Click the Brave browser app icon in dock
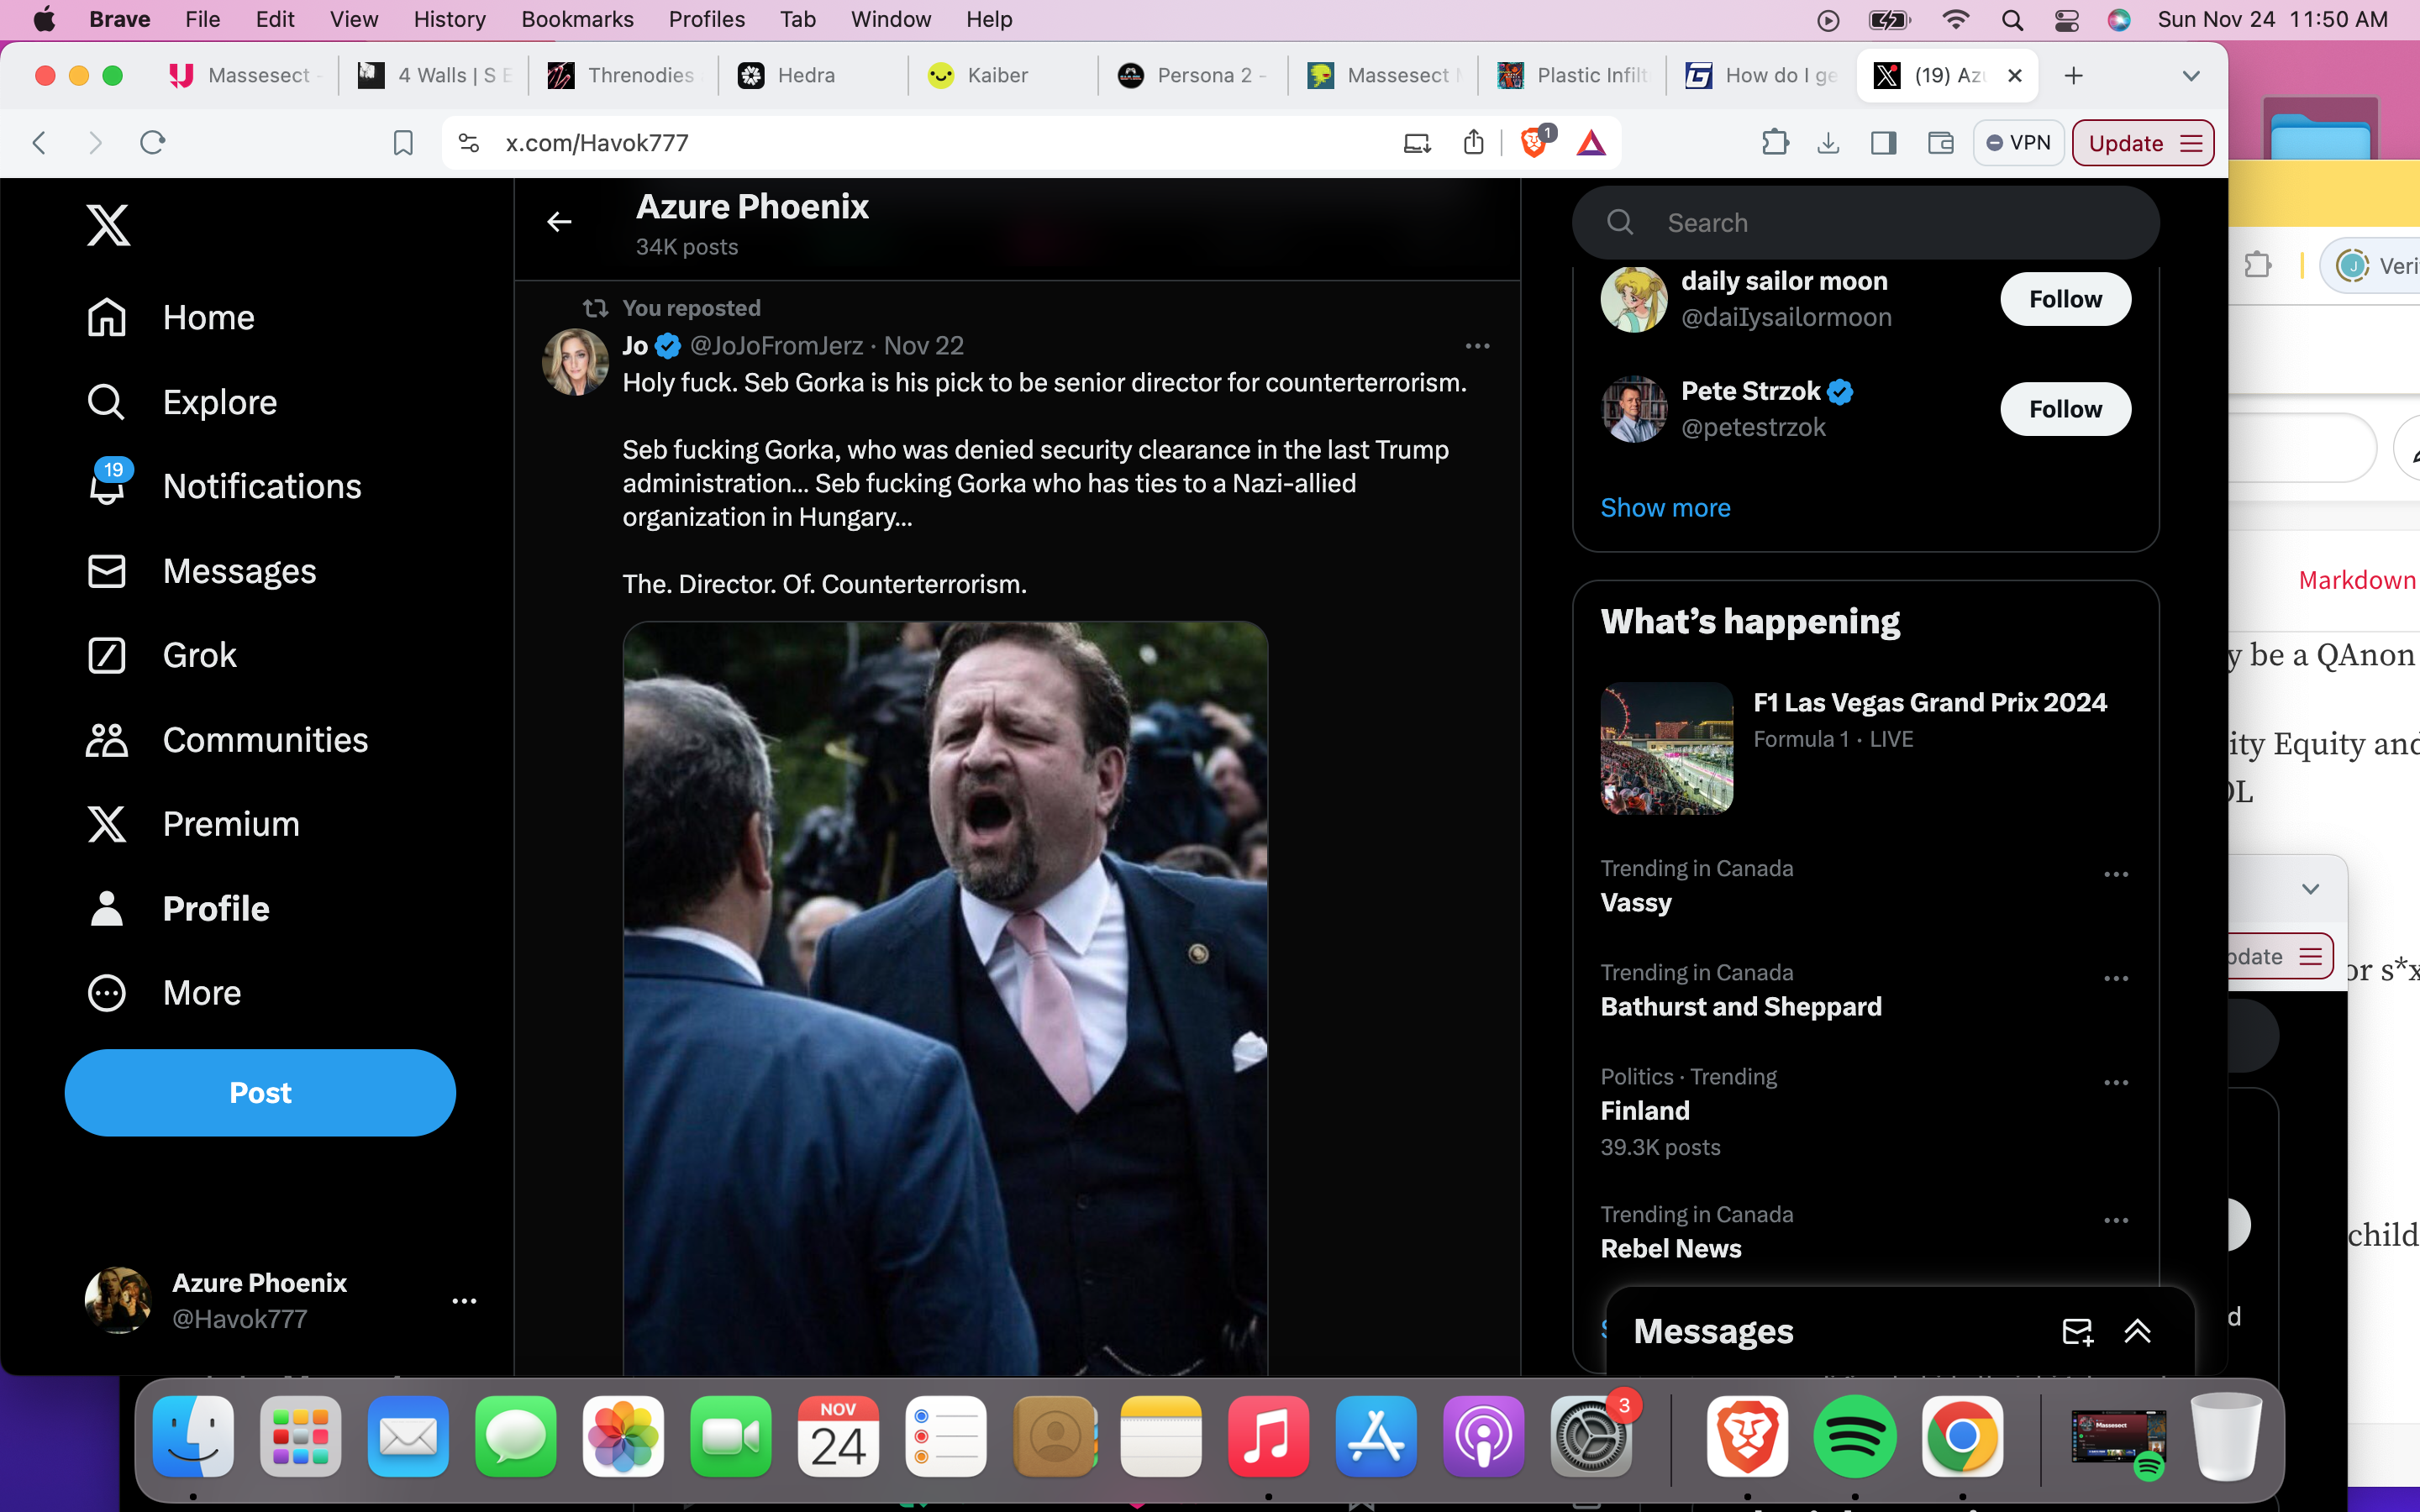This screenshot has height=1512, width=2420. pos(1746,1436)
